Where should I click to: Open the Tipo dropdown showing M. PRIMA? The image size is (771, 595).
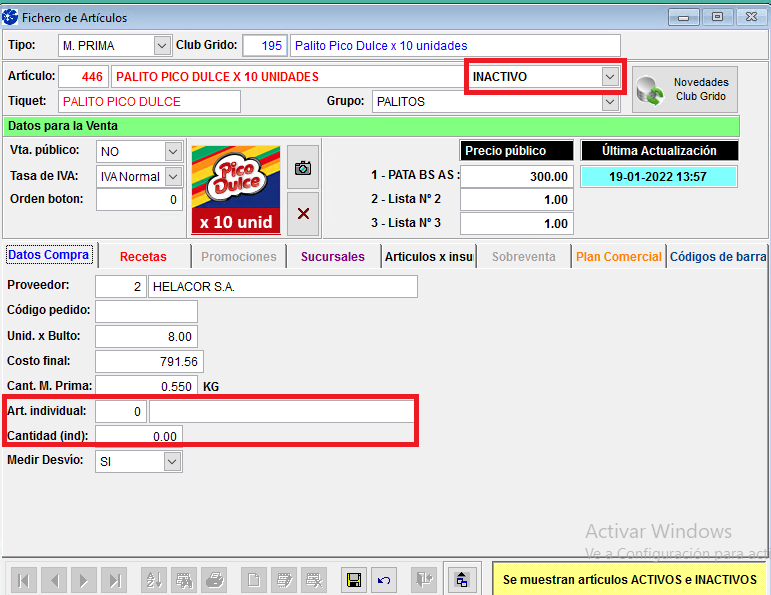click(163, 45)
